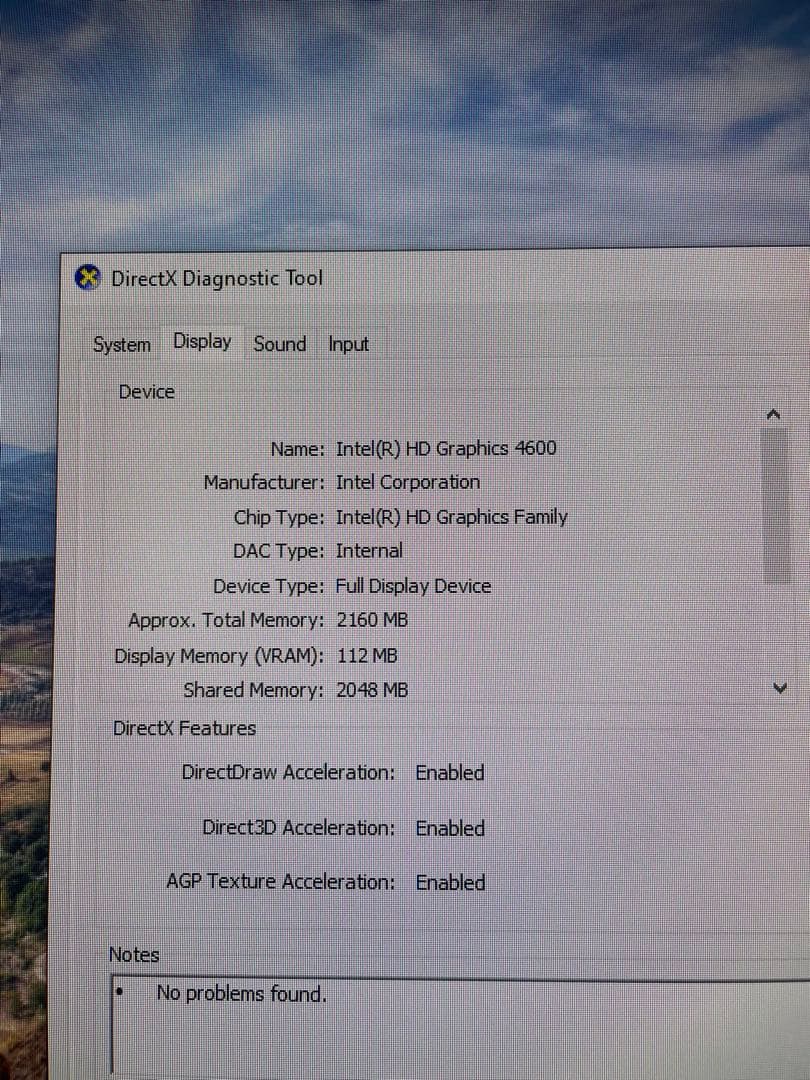Image resolution: width=810 pixels, height=1080 pixels.
Task: Switch to the System tab
Action: [x=122, y=344]
